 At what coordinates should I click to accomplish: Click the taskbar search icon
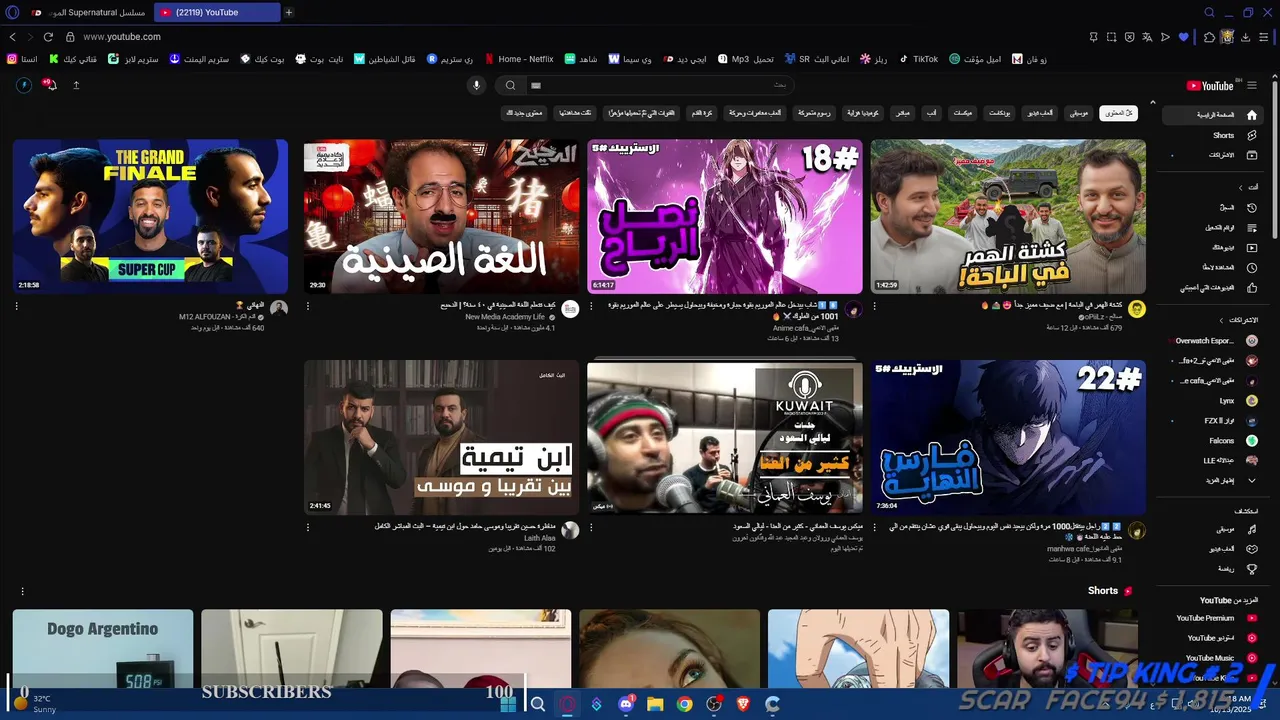[537, 704]
